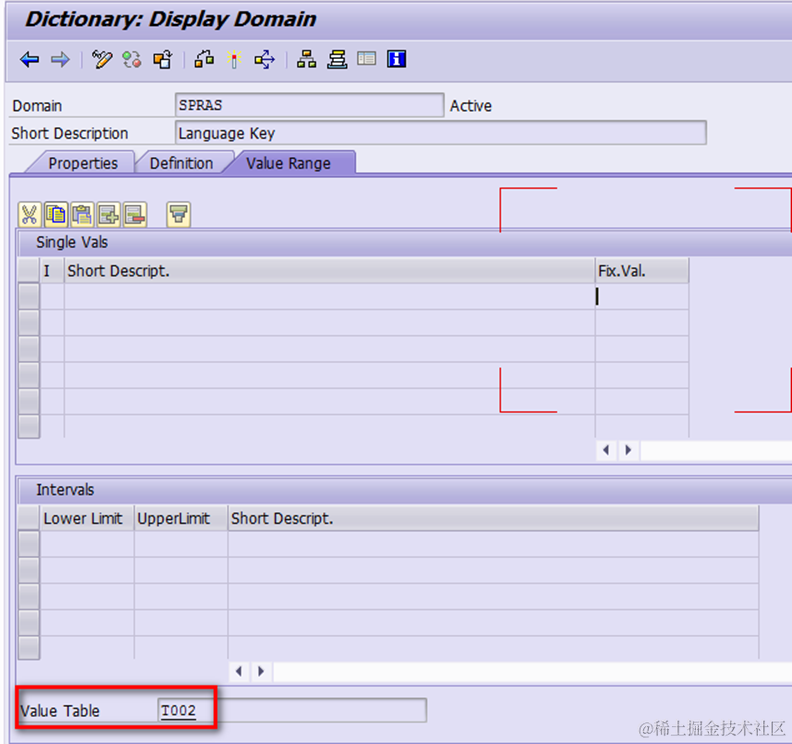Click first UpperLimit cell in Intervals

181,544
